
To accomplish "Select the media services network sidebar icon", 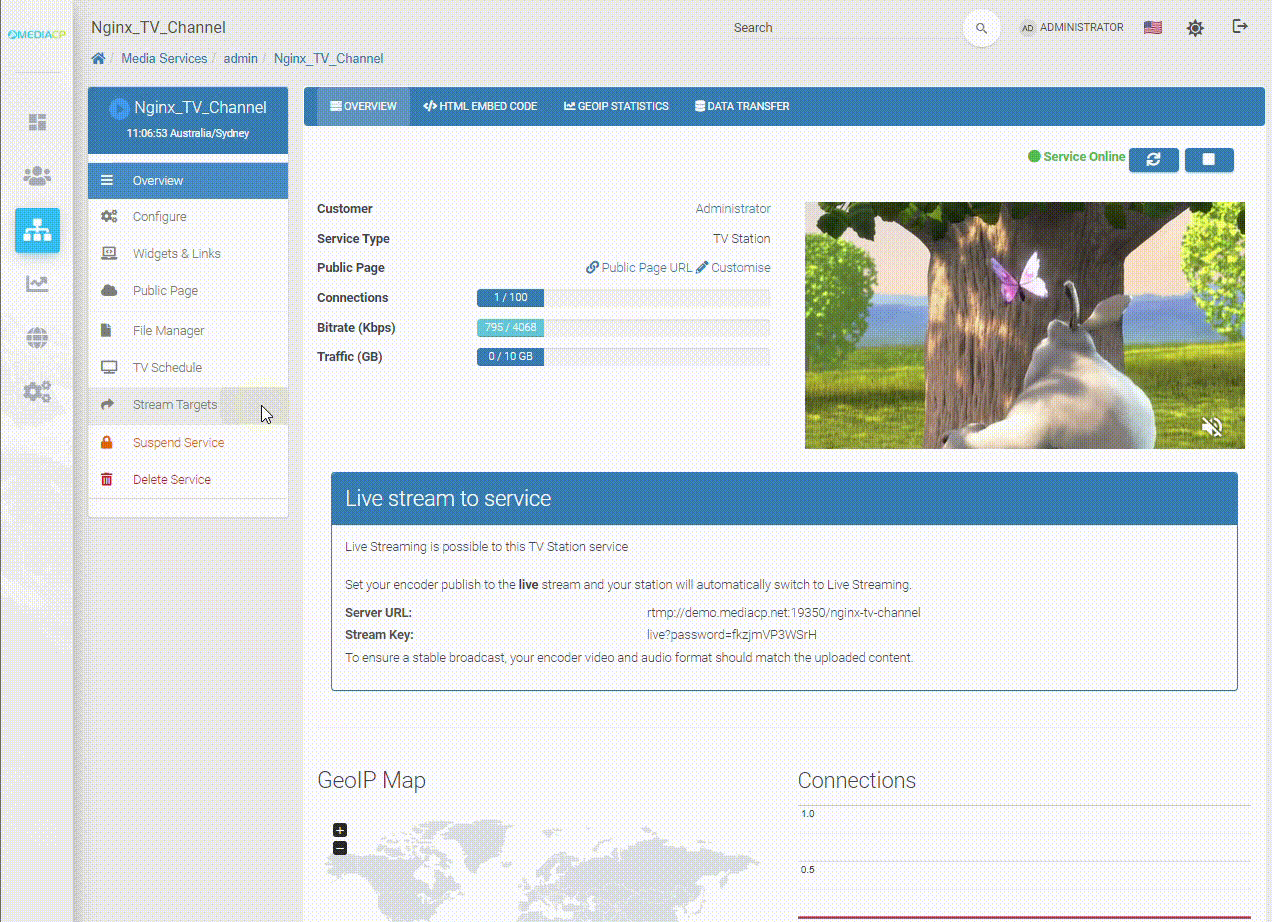I will click(x=37, y=230).
